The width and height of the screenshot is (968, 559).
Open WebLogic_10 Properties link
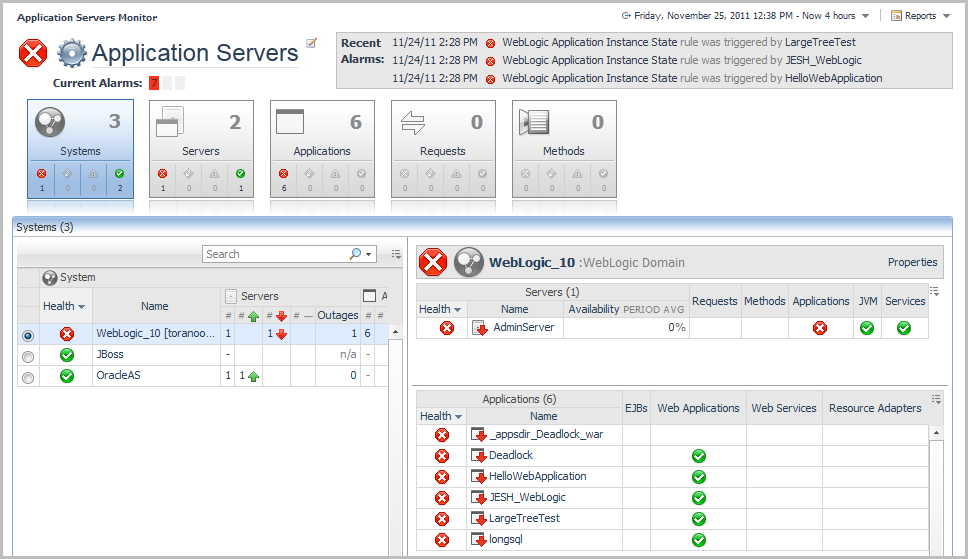[x=912, y=263]
